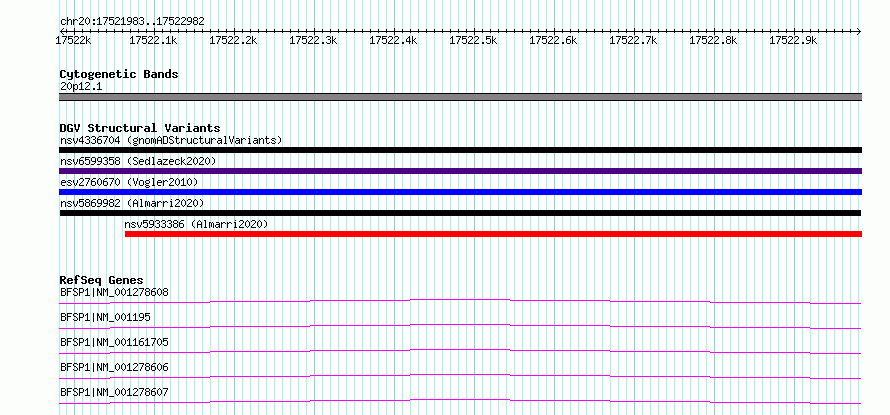Open the BFSP1|NM_001195 transcript label

[x=105, y=317]
